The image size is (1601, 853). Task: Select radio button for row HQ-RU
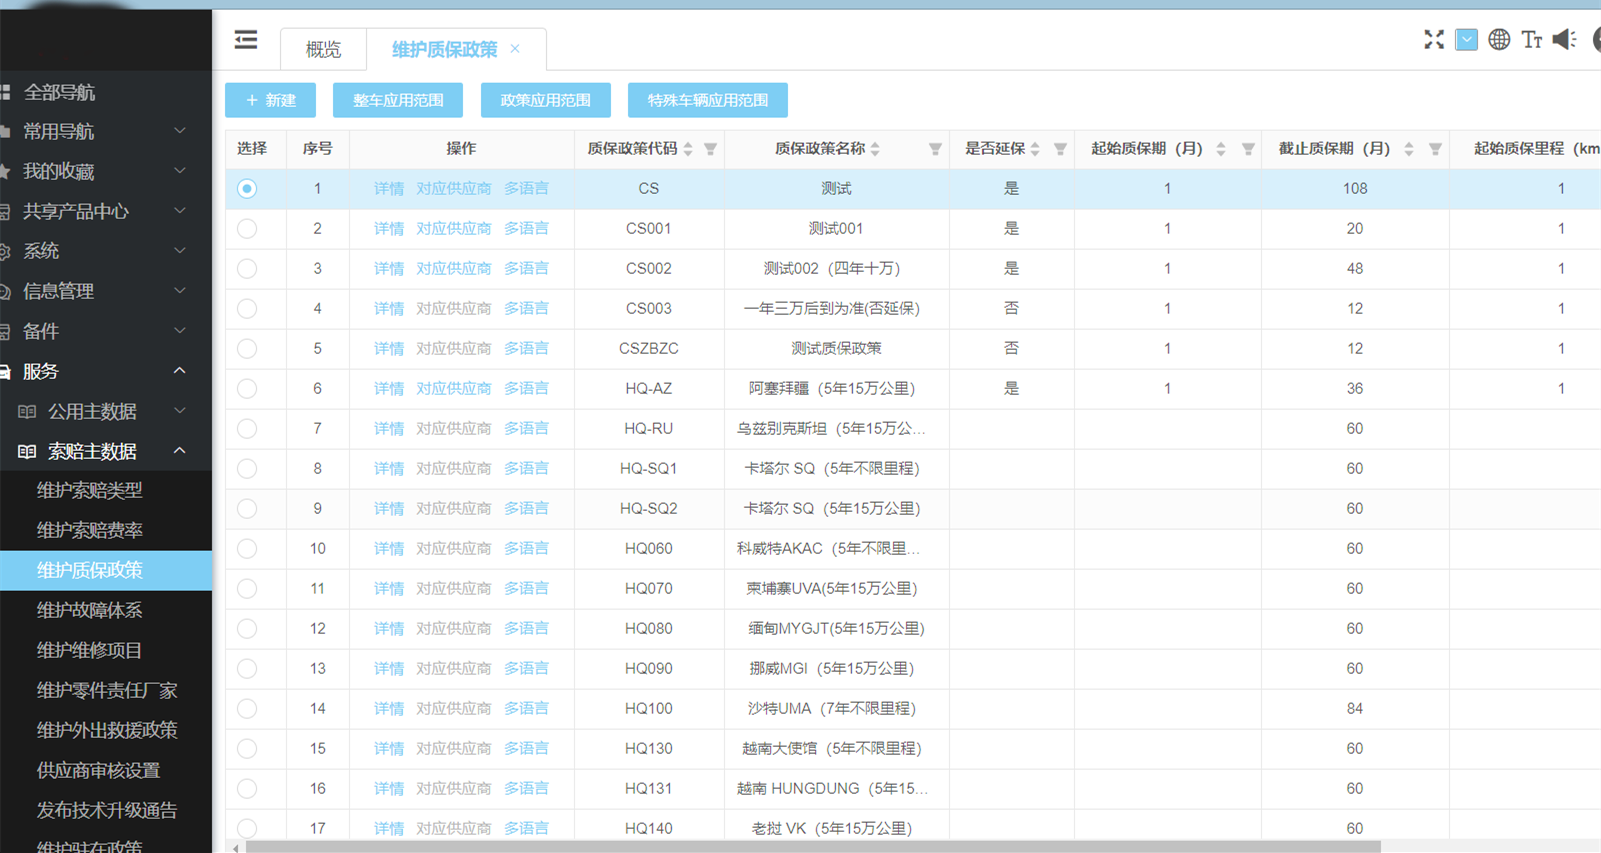coord(247,428)
